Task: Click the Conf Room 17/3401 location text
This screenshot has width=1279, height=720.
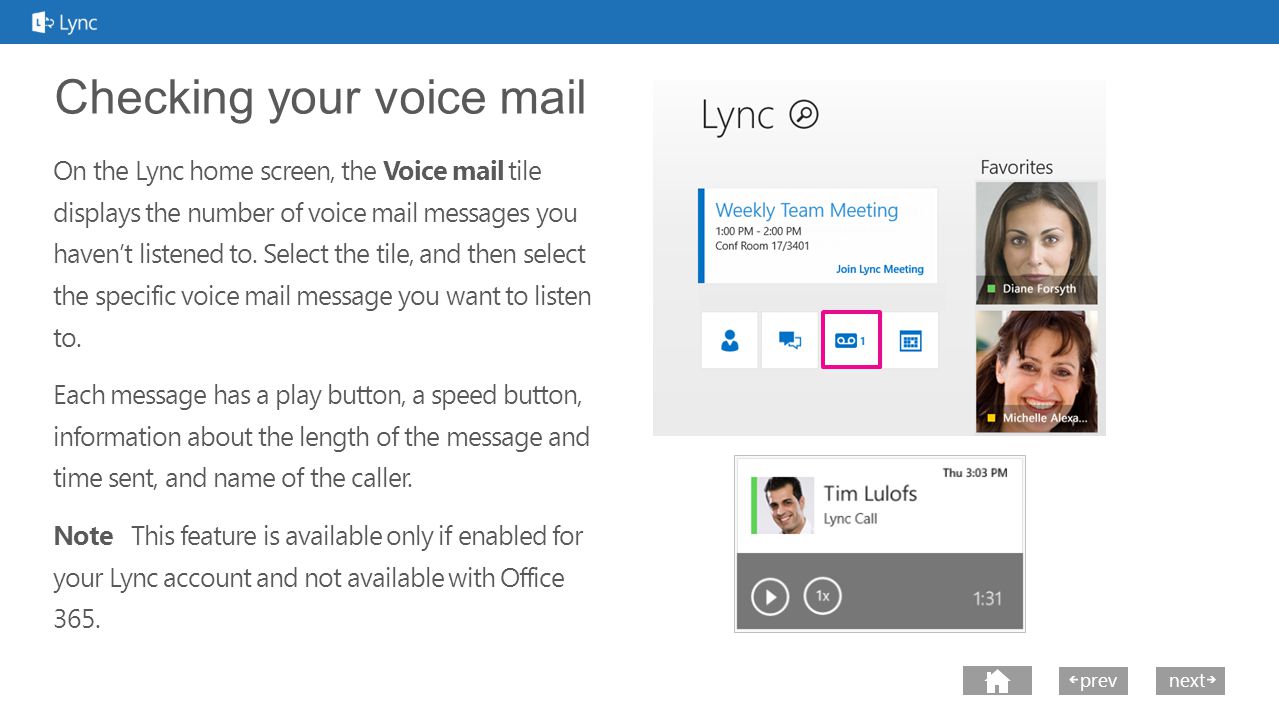Action: [763, 246]
